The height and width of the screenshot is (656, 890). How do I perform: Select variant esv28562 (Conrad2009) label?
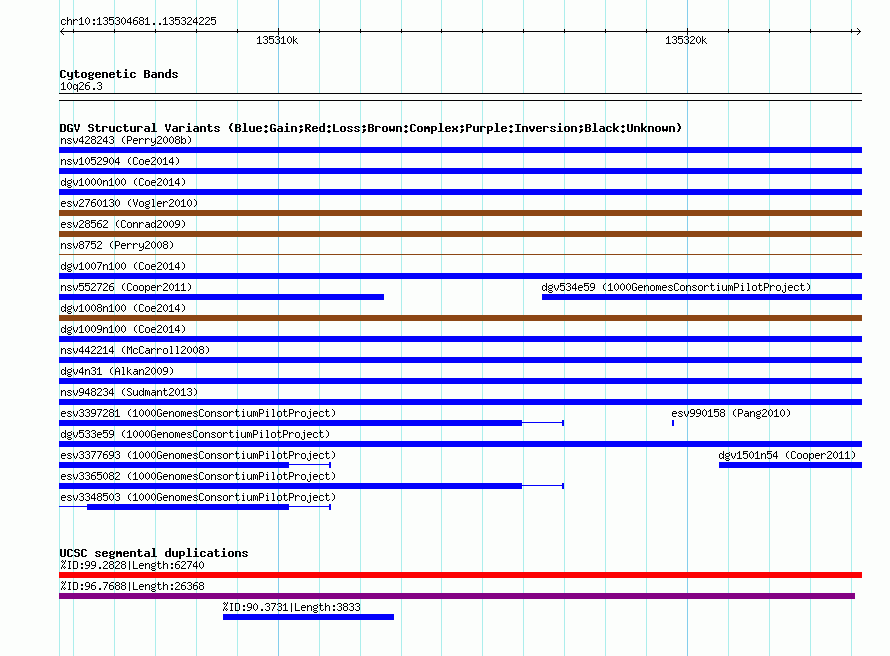tap(123, 224)
